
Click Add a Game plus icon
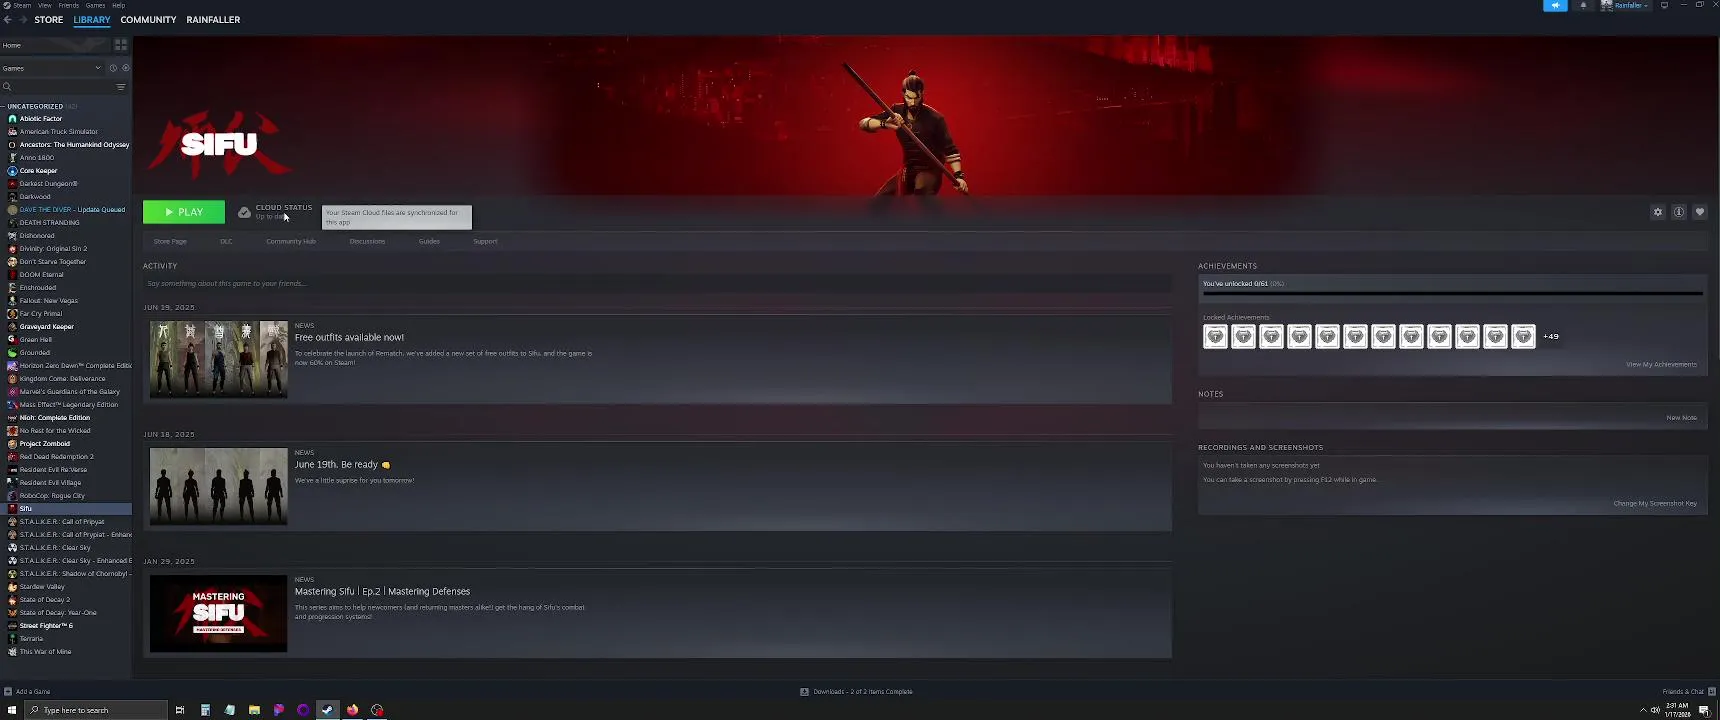click(x=8, y=691)
